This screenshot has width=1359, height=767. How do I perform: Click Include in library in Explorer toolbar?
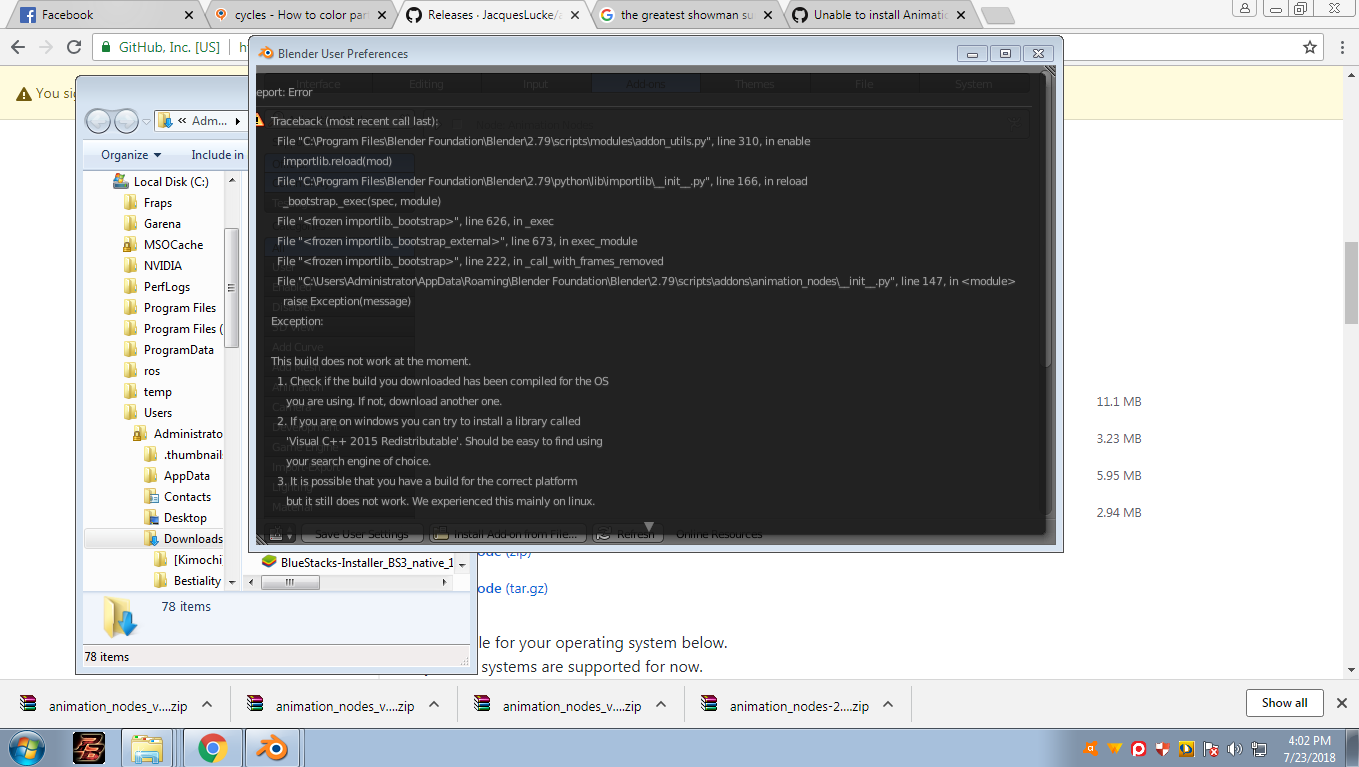[217, 155]
